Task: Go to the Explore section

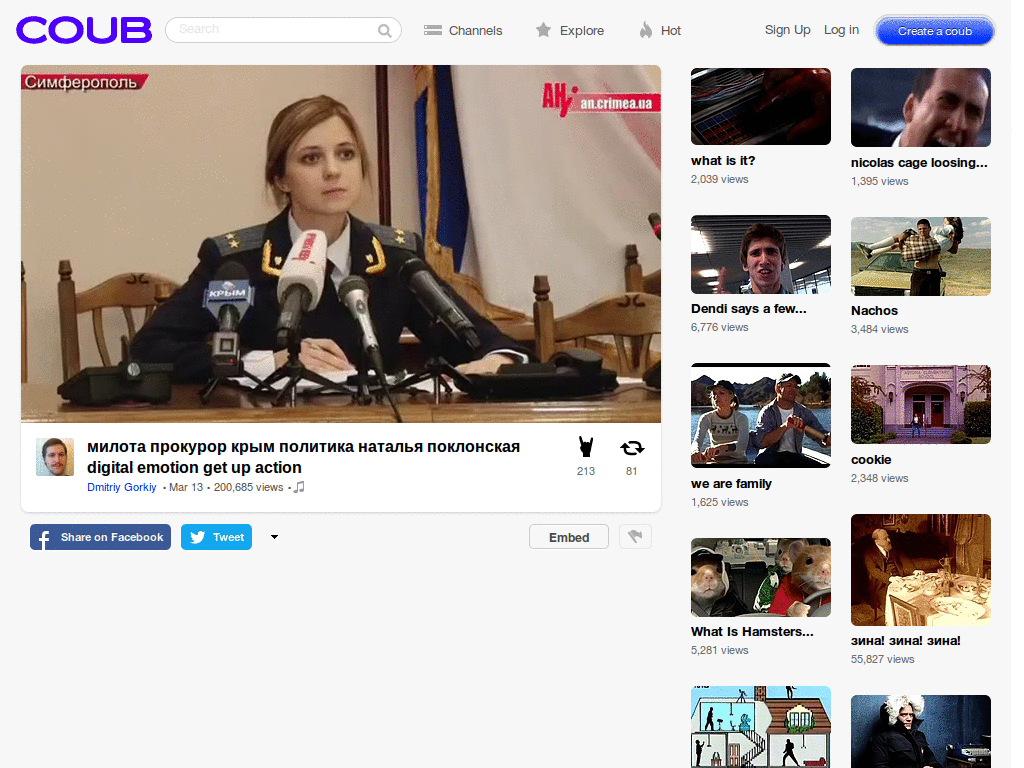Action: click(x=570, y=30)
